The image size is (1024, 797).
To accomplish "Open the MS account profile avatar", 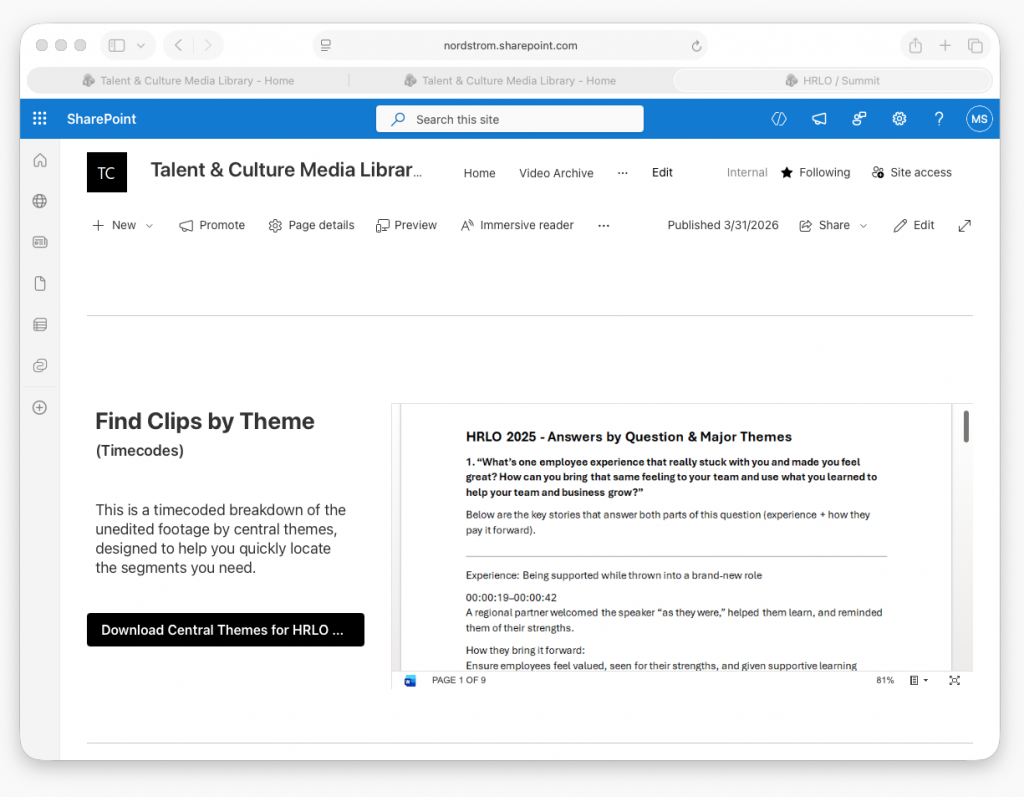I will (x=979, y=119).
